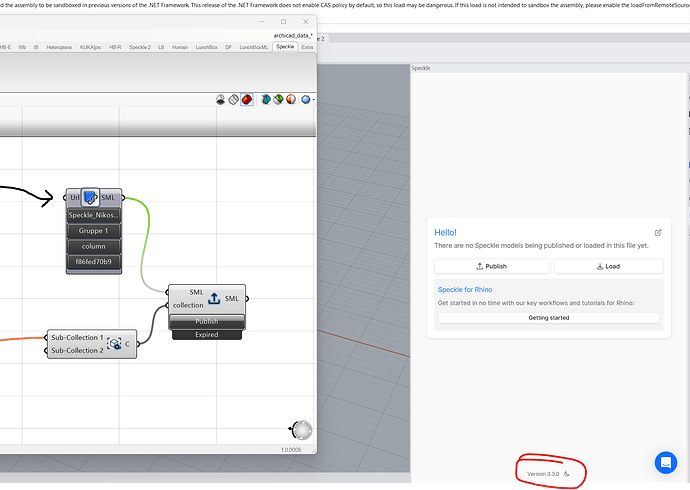Open the blue chat support bubble

pyautogui.click(x=666, y=462)
